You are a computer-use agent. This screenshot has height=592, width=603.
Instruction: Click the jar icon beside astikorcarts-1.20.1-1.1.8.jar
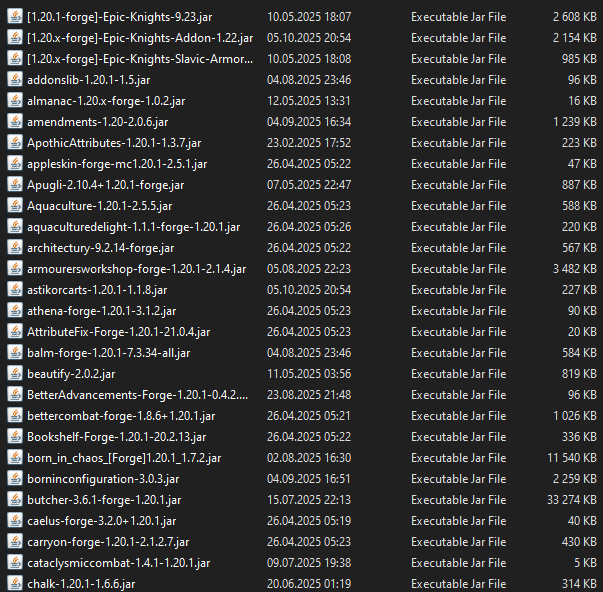(15, 290)
